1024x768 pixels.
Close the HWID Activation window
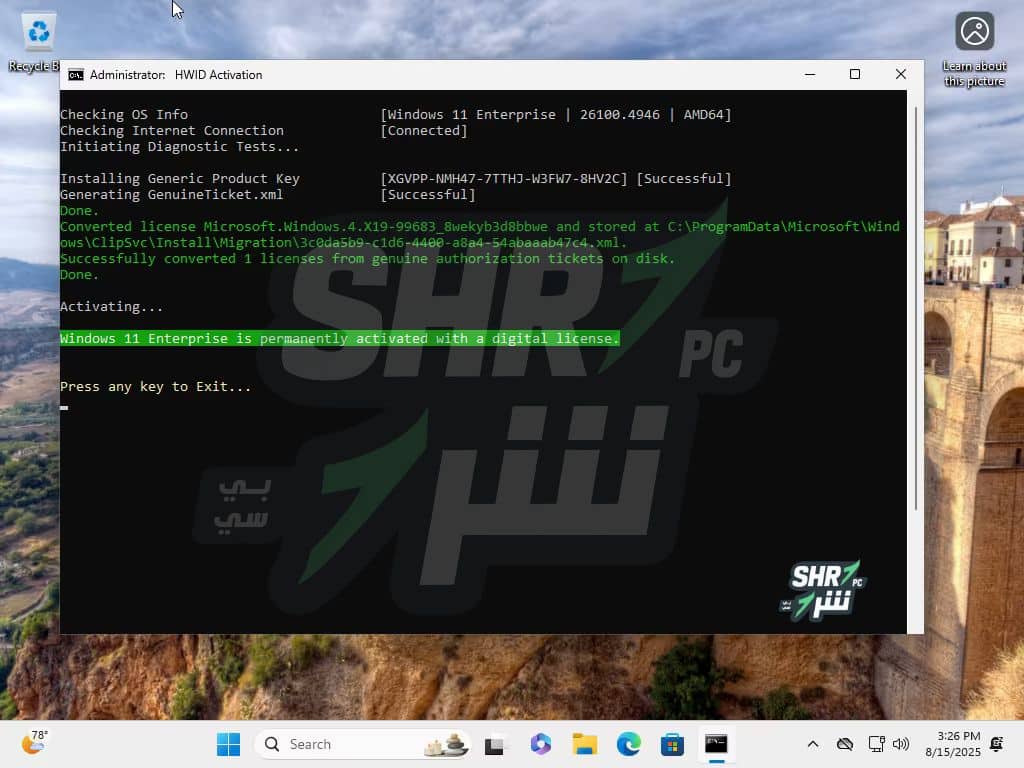901,74
